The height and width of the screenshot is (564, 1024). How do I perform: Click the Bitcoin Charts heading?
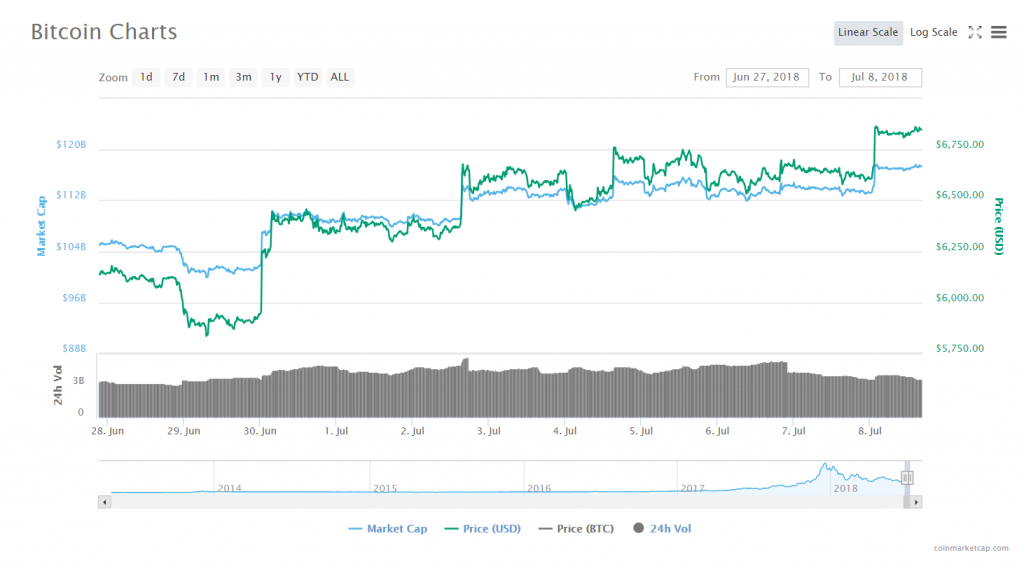click(104, 32)
